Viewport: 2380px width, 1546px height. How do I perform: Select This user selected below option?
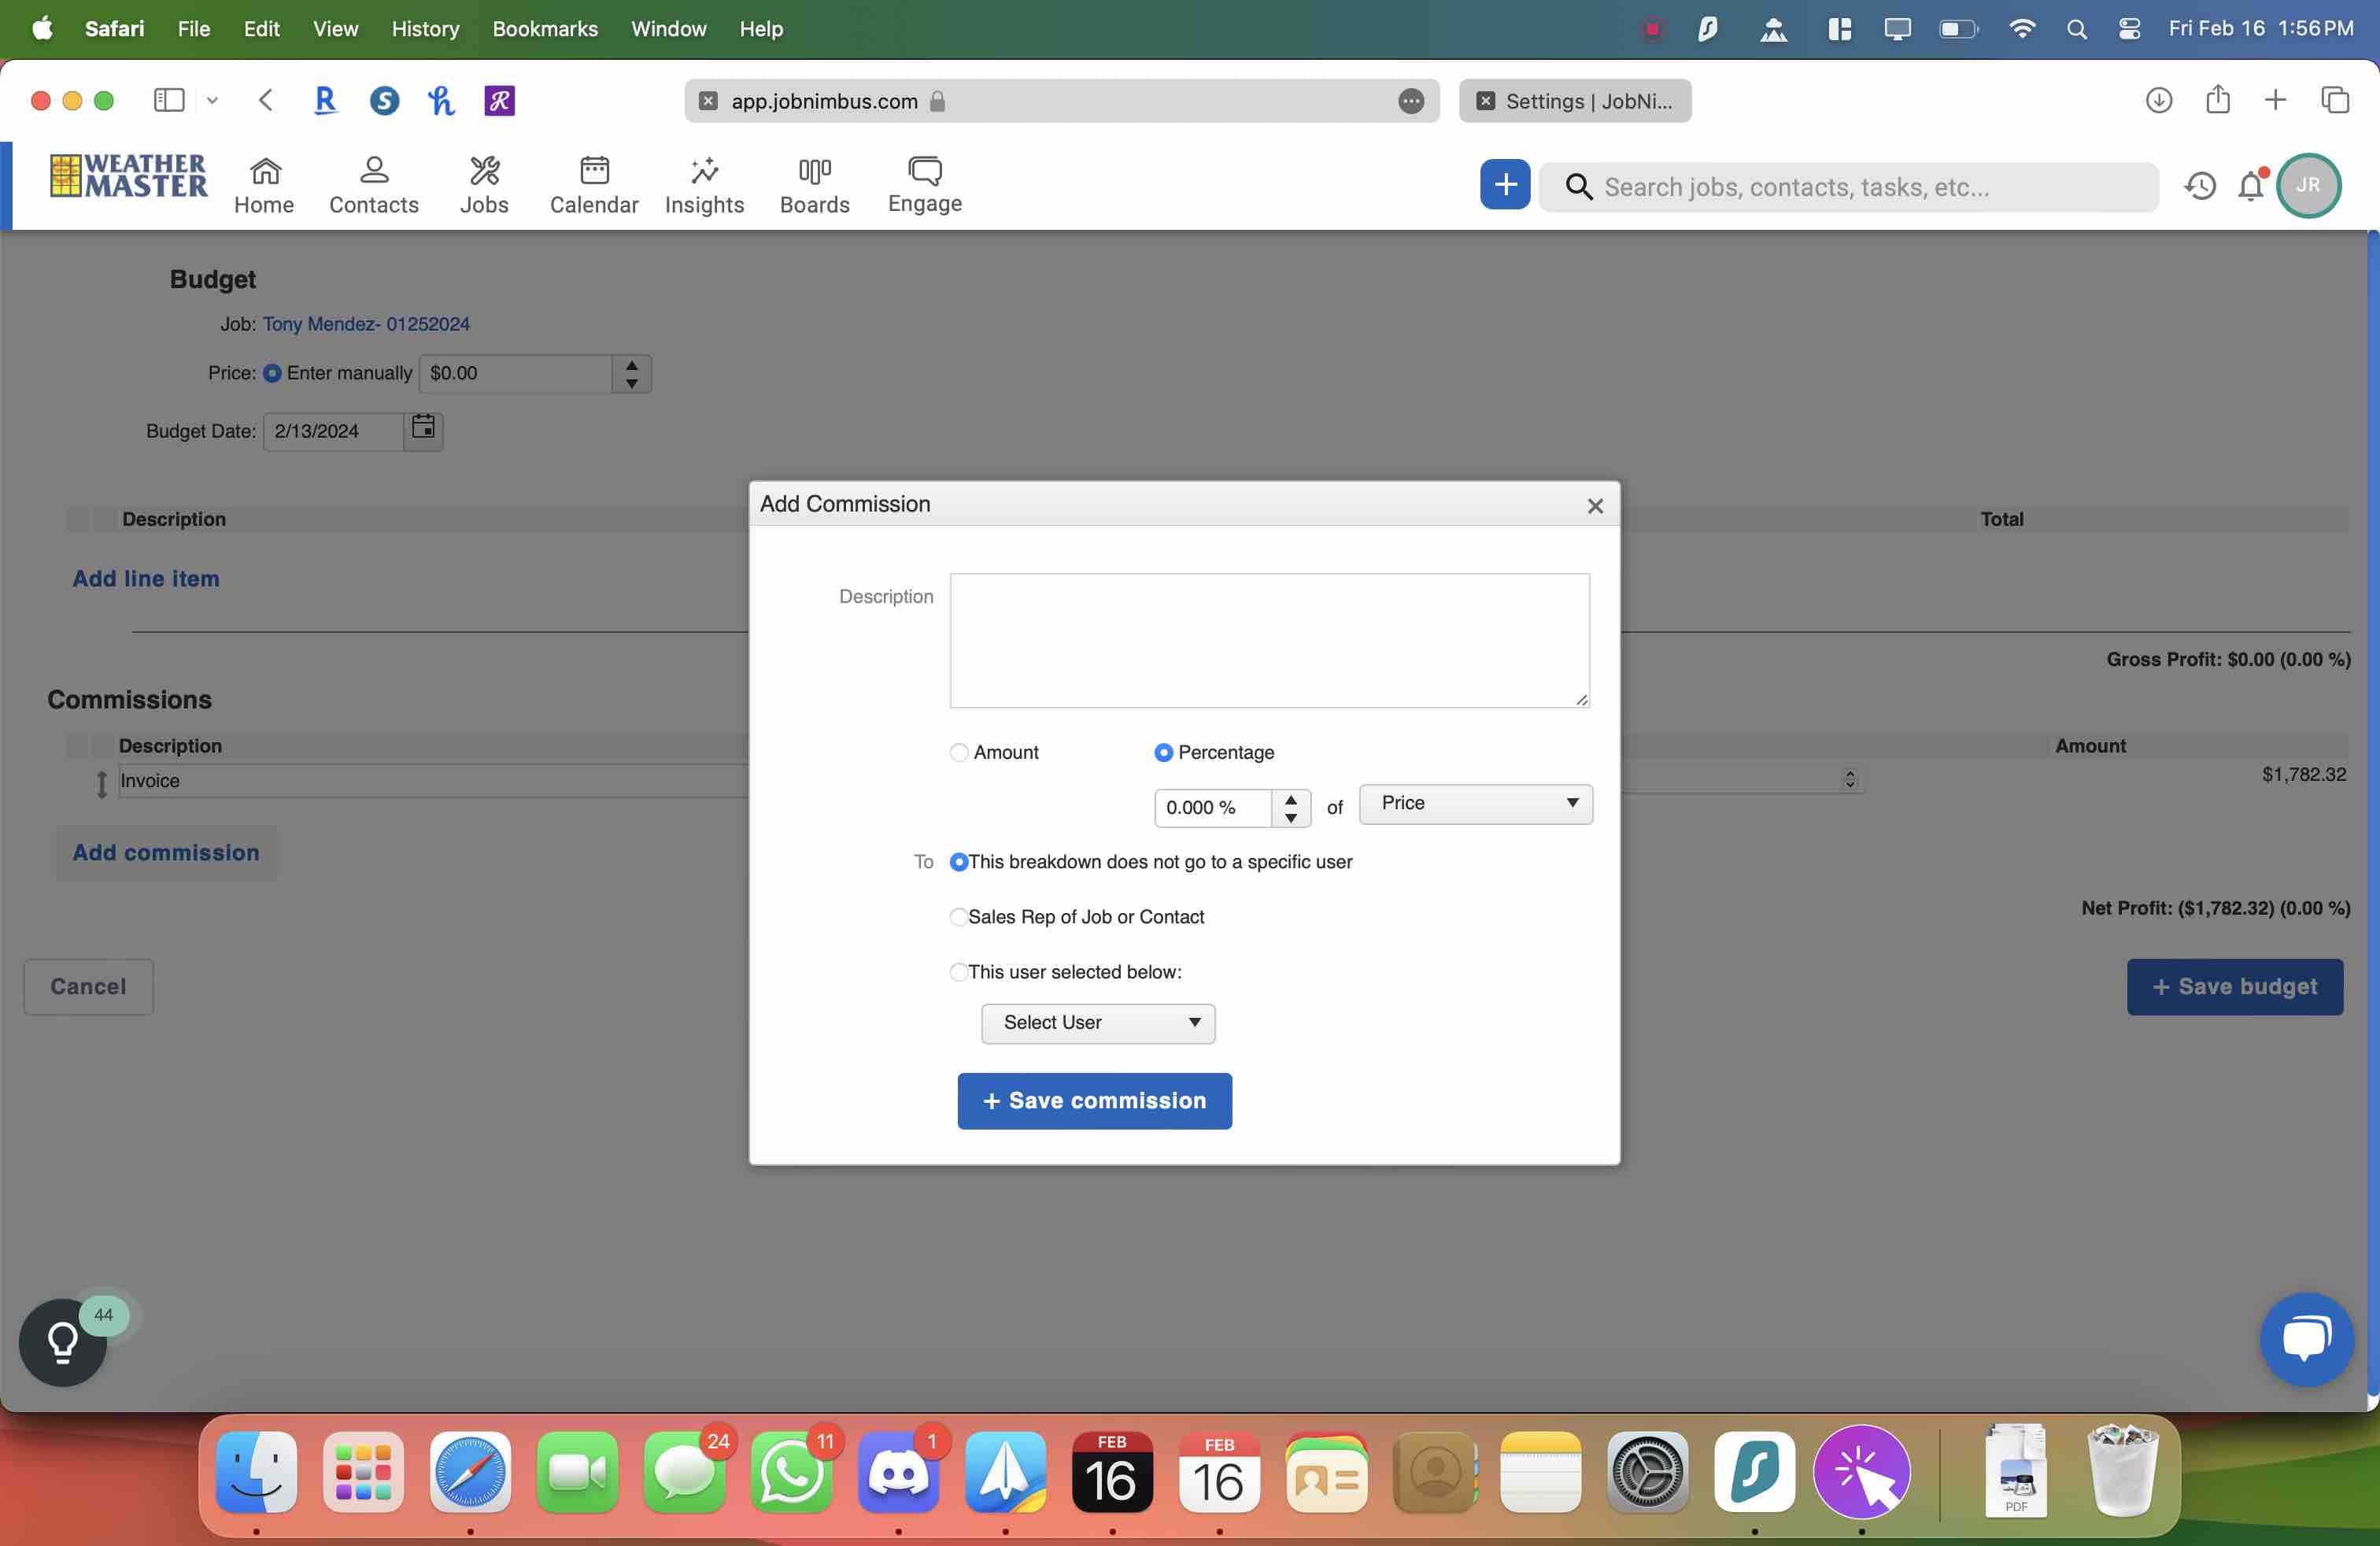point(959,972)
